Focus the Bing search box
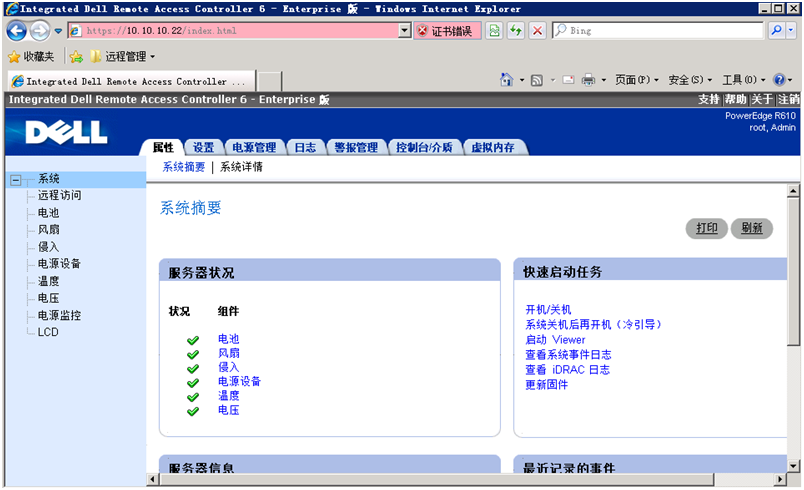804x490 pixels. pyautogui.click(x=658, y=31)
